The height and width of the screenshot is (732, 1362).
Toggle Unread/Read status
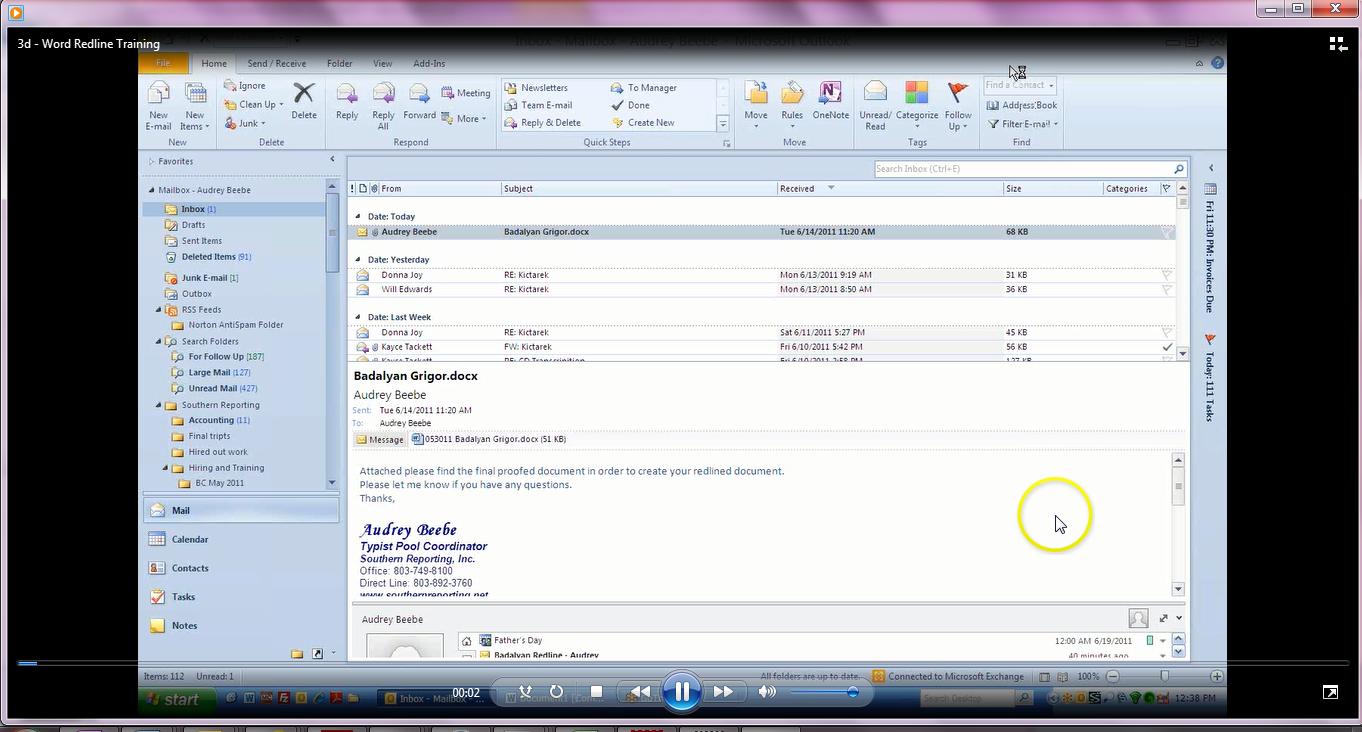875,107
